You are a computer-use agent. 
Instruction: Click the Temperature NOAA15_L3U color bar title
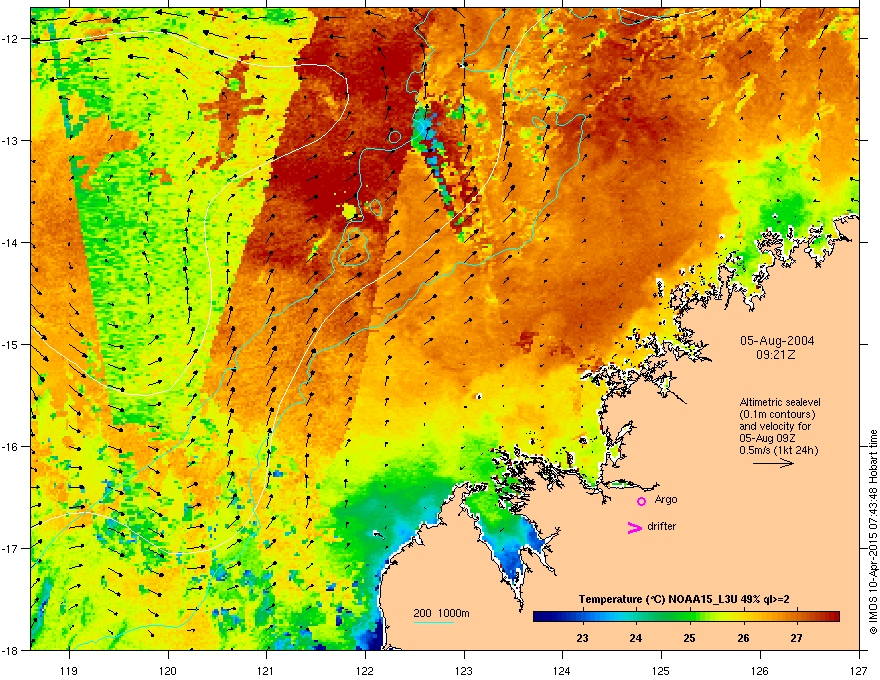pos(684,599)
